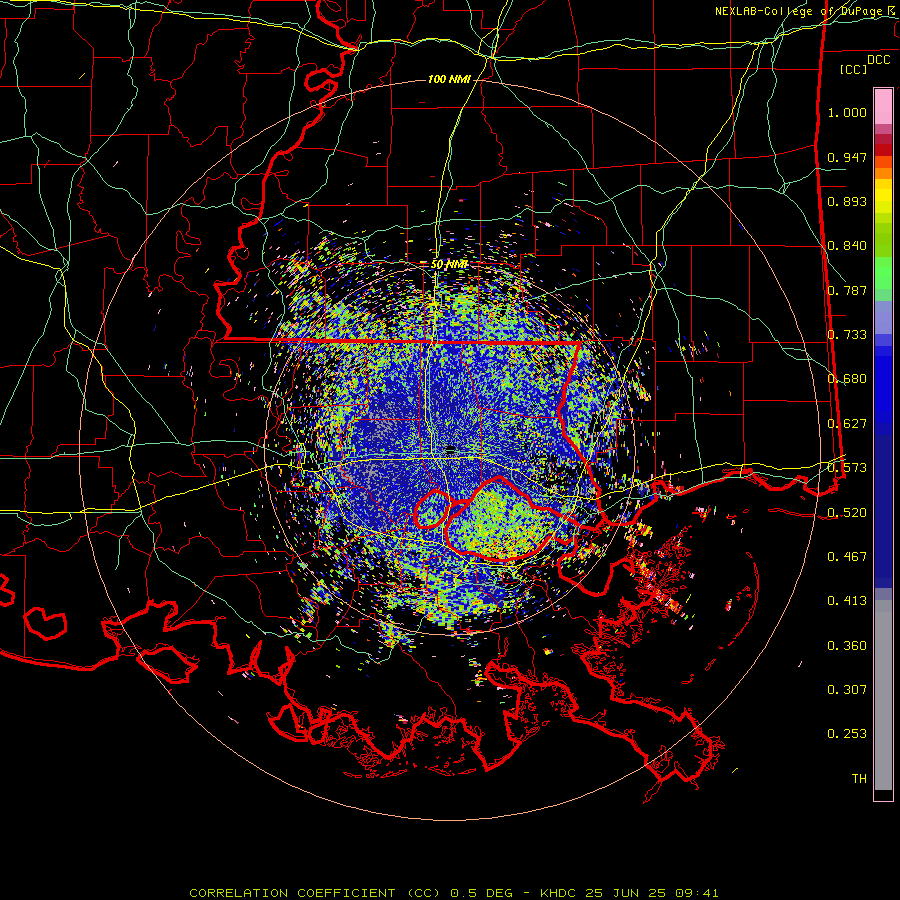Image resolution: width=900 pixels, height=900 pixels.
Task: Click the [CC] units label
Action: pos(853,69)
